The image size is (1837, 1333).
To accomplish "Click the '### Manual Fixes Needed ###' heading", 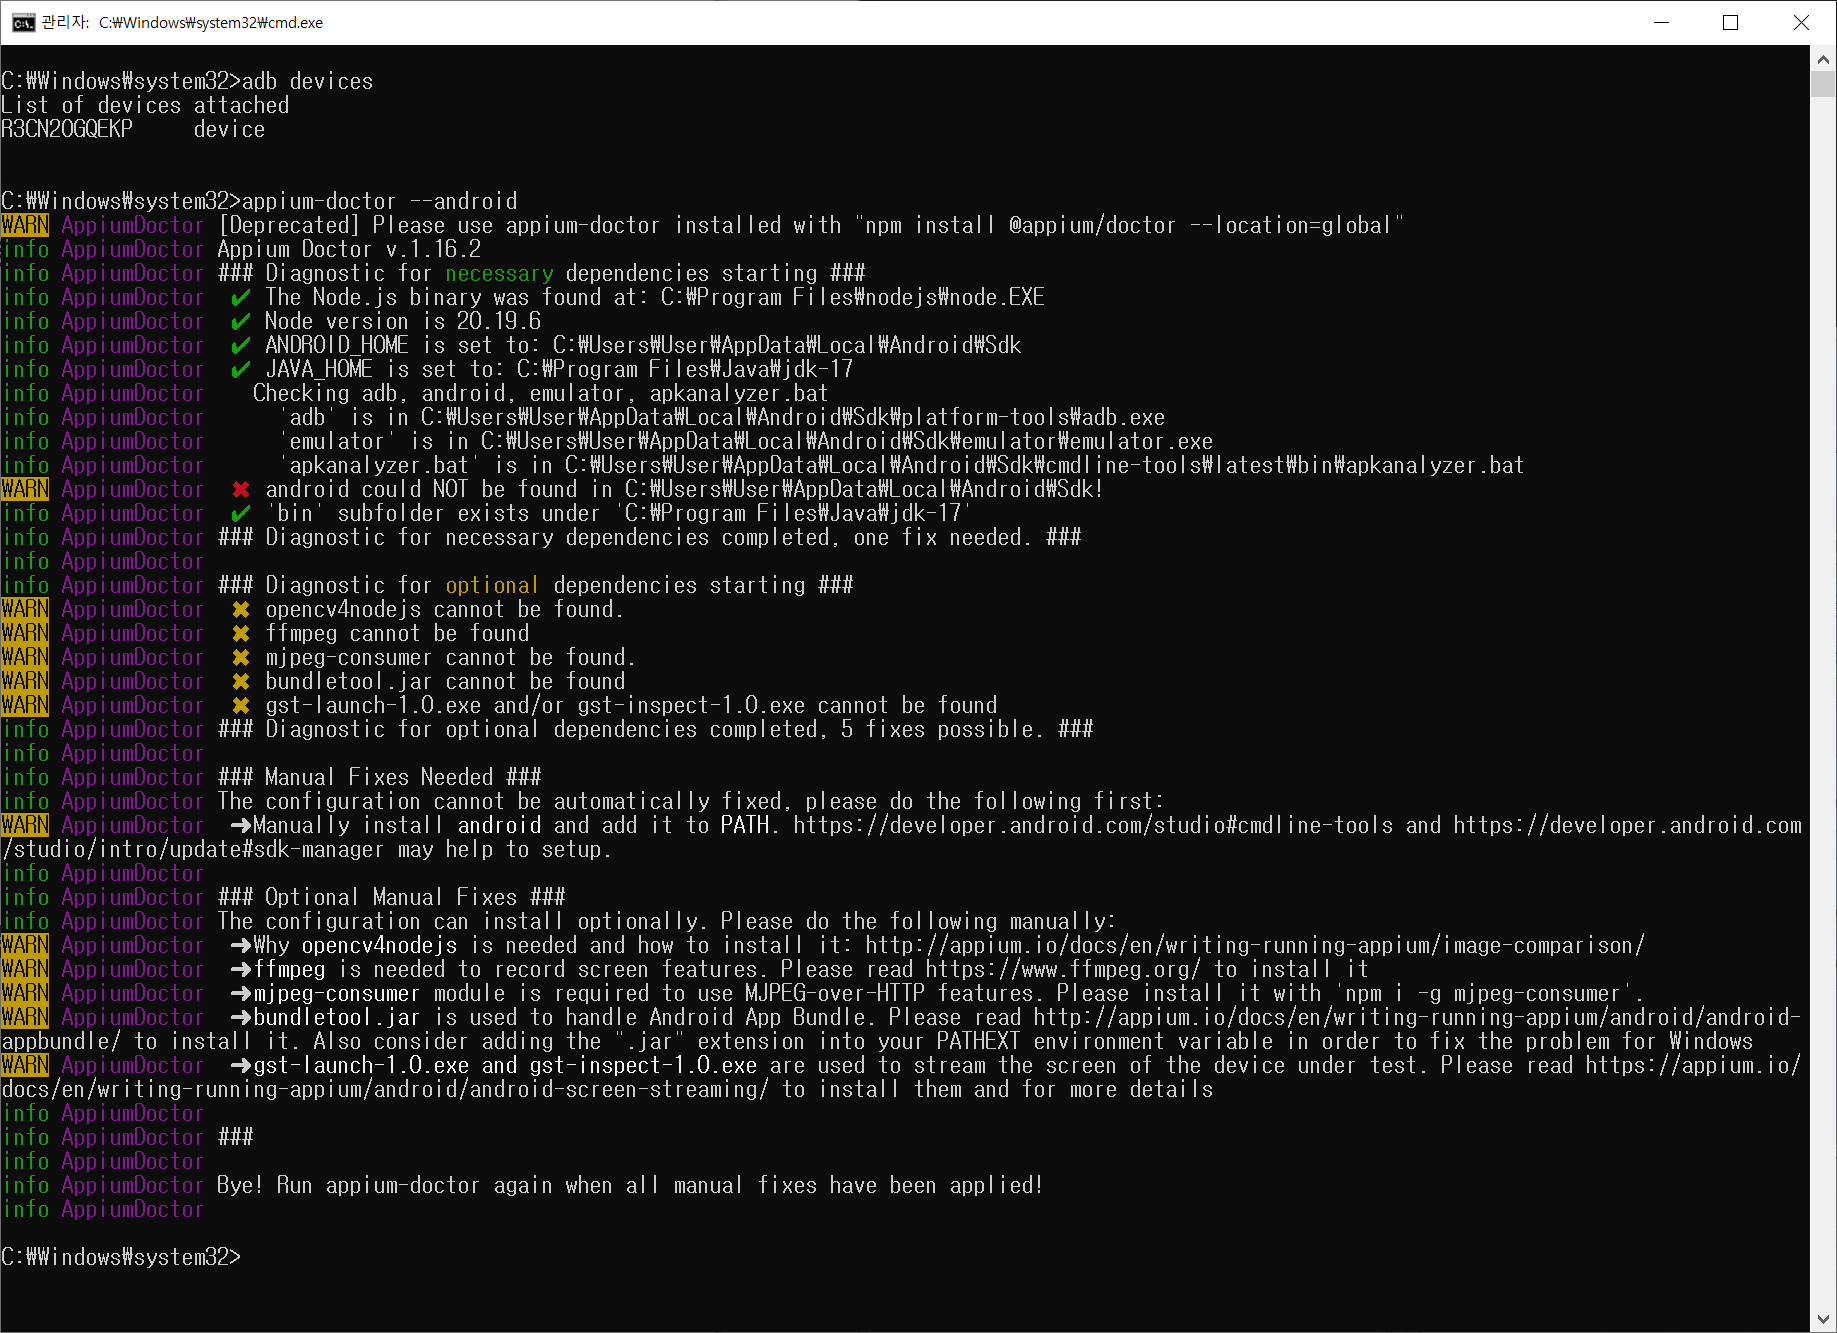I will (x=380, y=777).
